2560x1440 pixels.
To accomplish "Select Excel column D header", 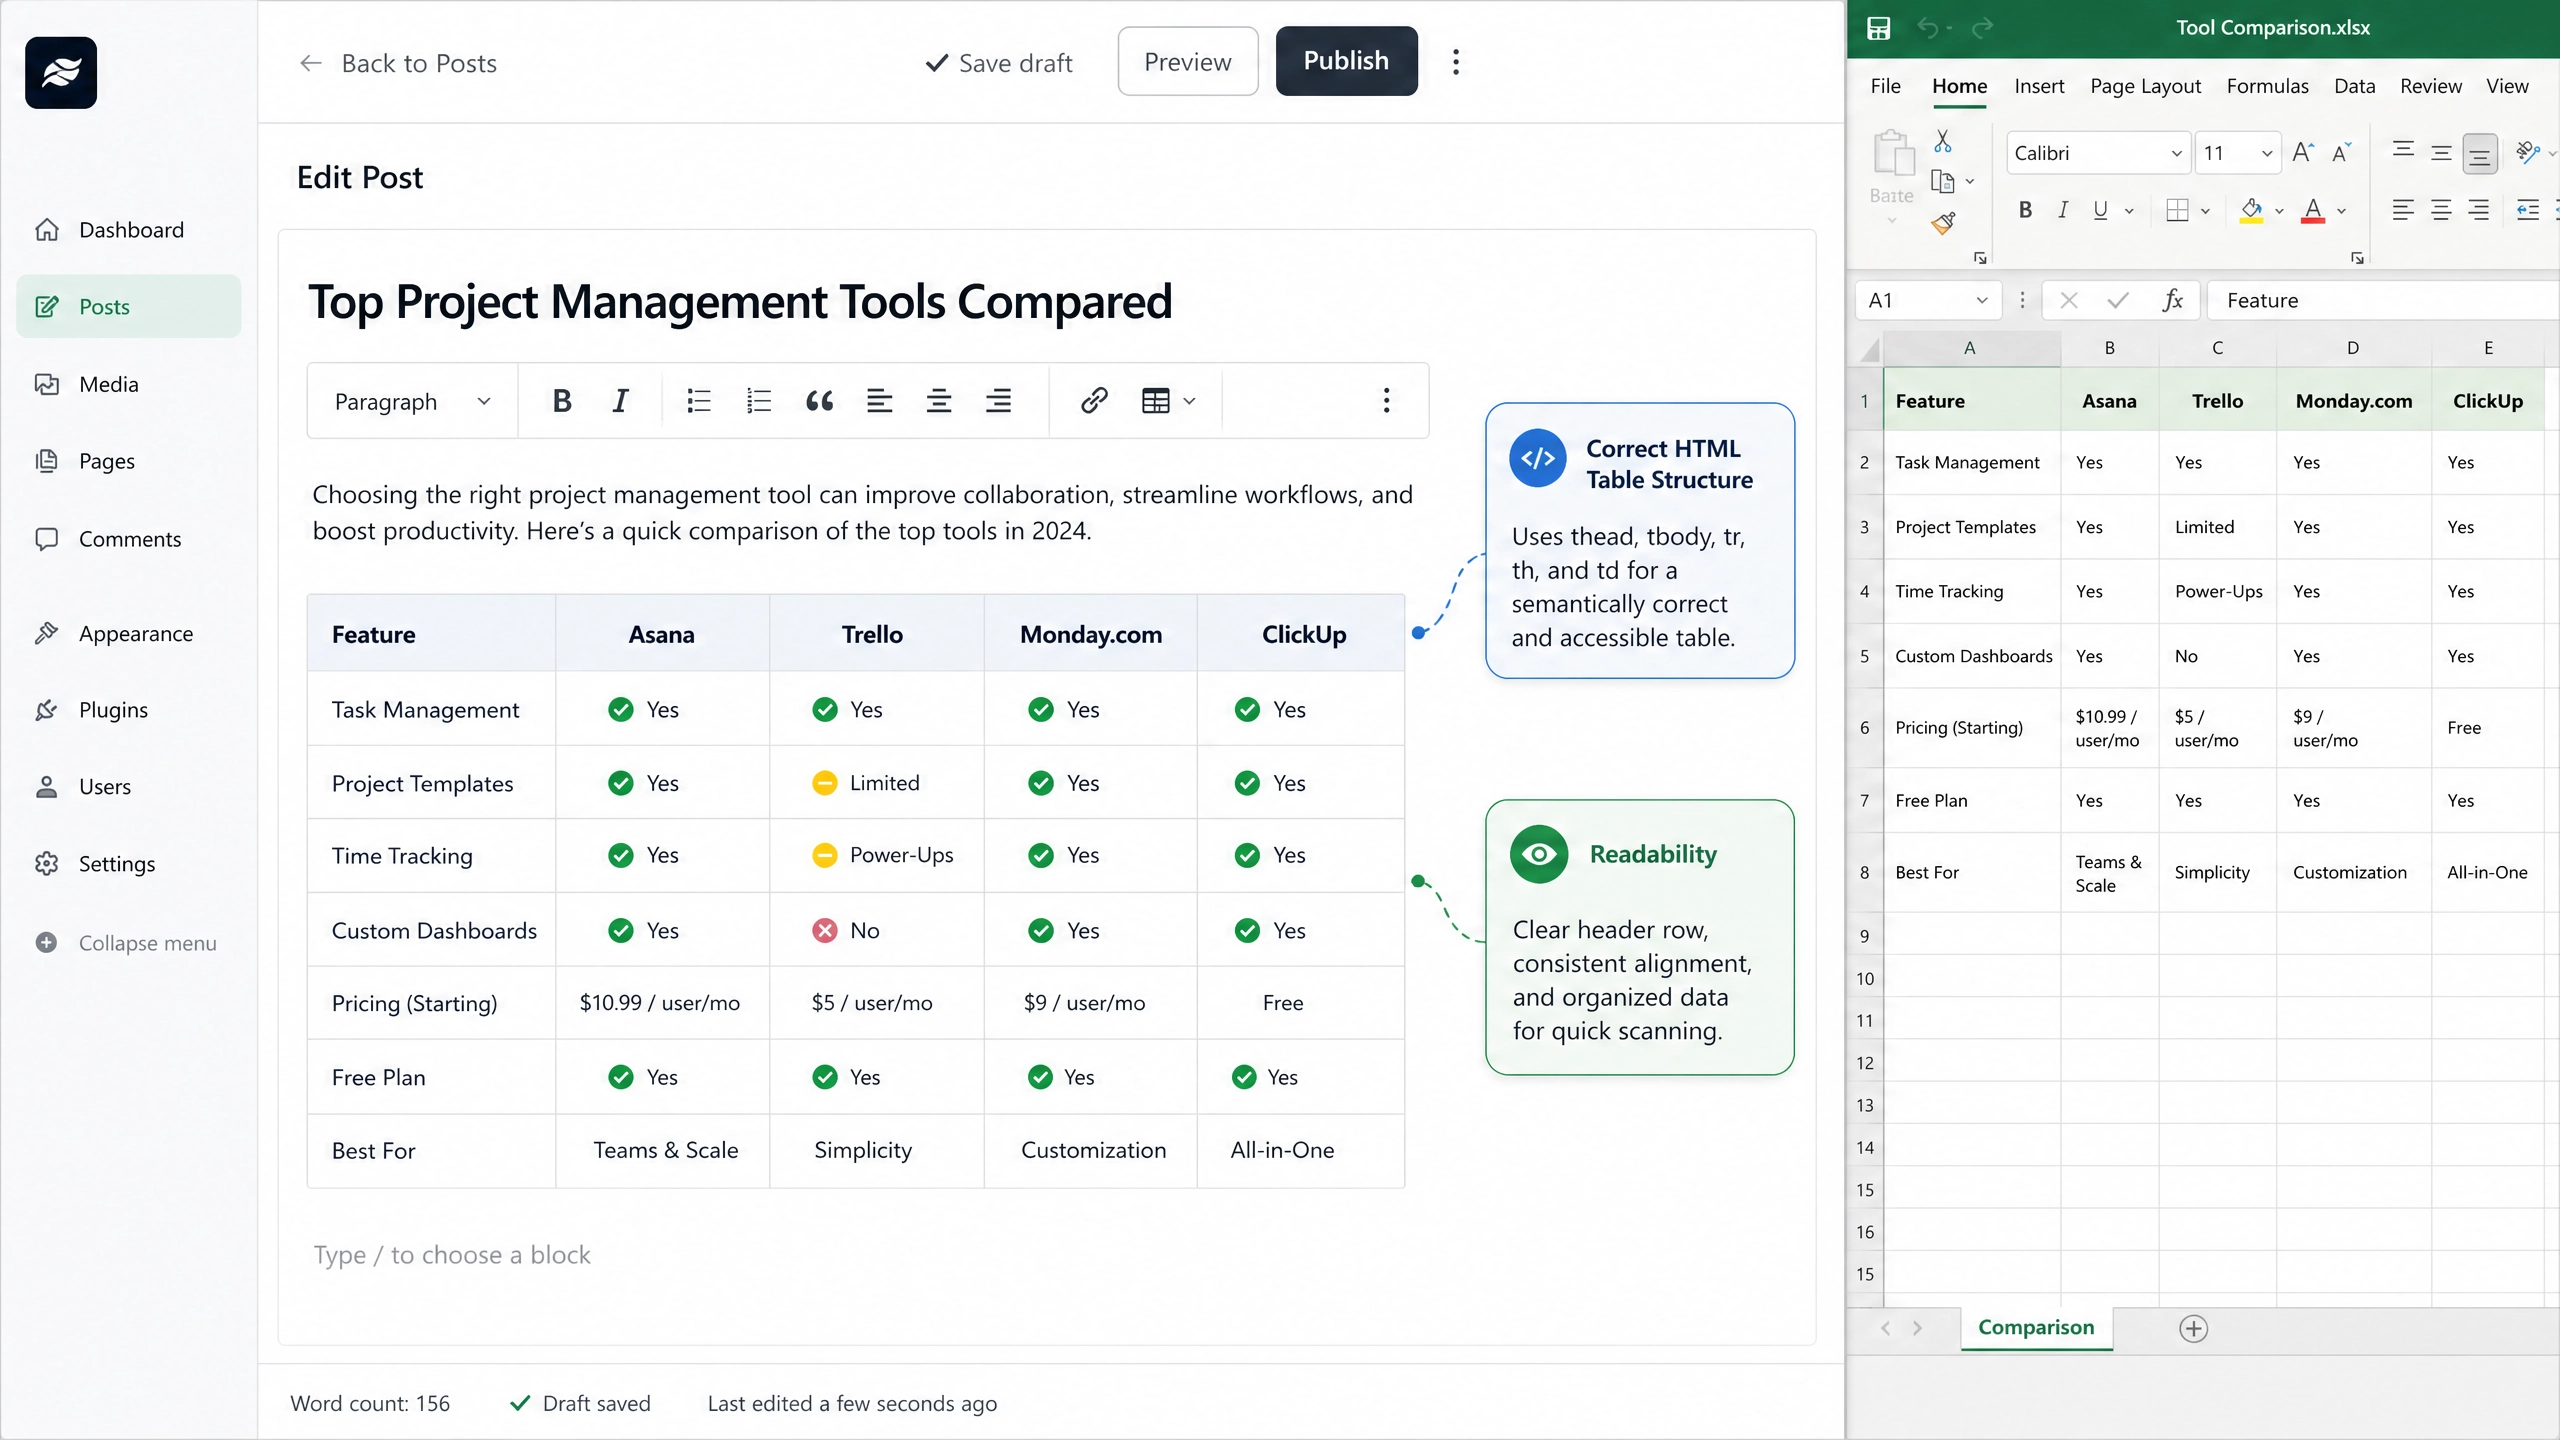I will click(x=2353, y=348).
